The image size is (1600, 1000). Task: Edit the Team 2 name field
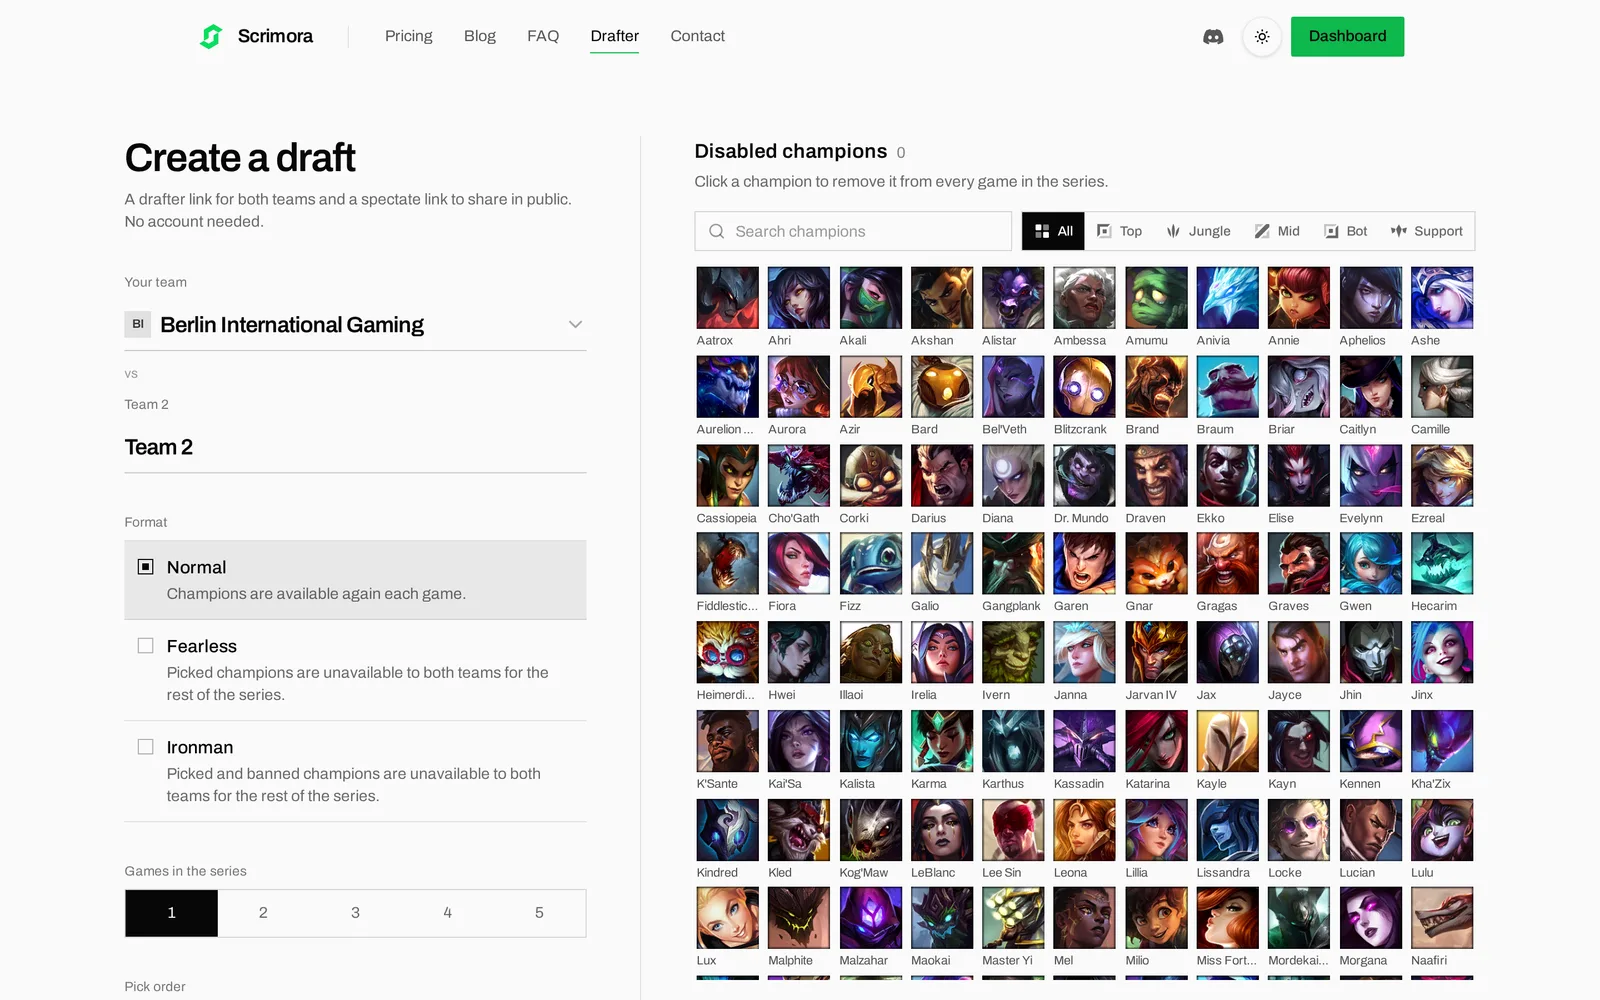click(355, 447)
